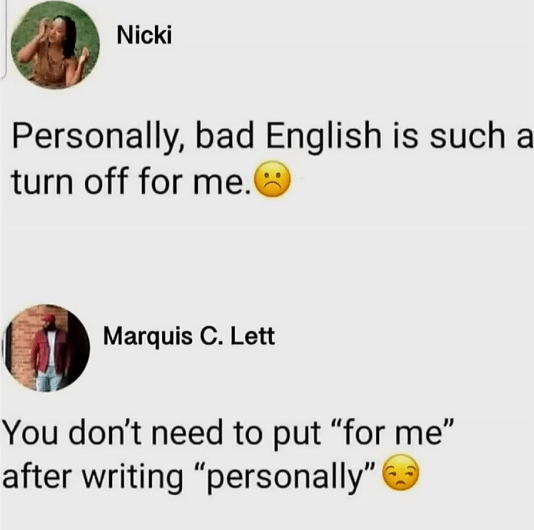Click the word "bad" in Nicki's post

coord(224,136)
